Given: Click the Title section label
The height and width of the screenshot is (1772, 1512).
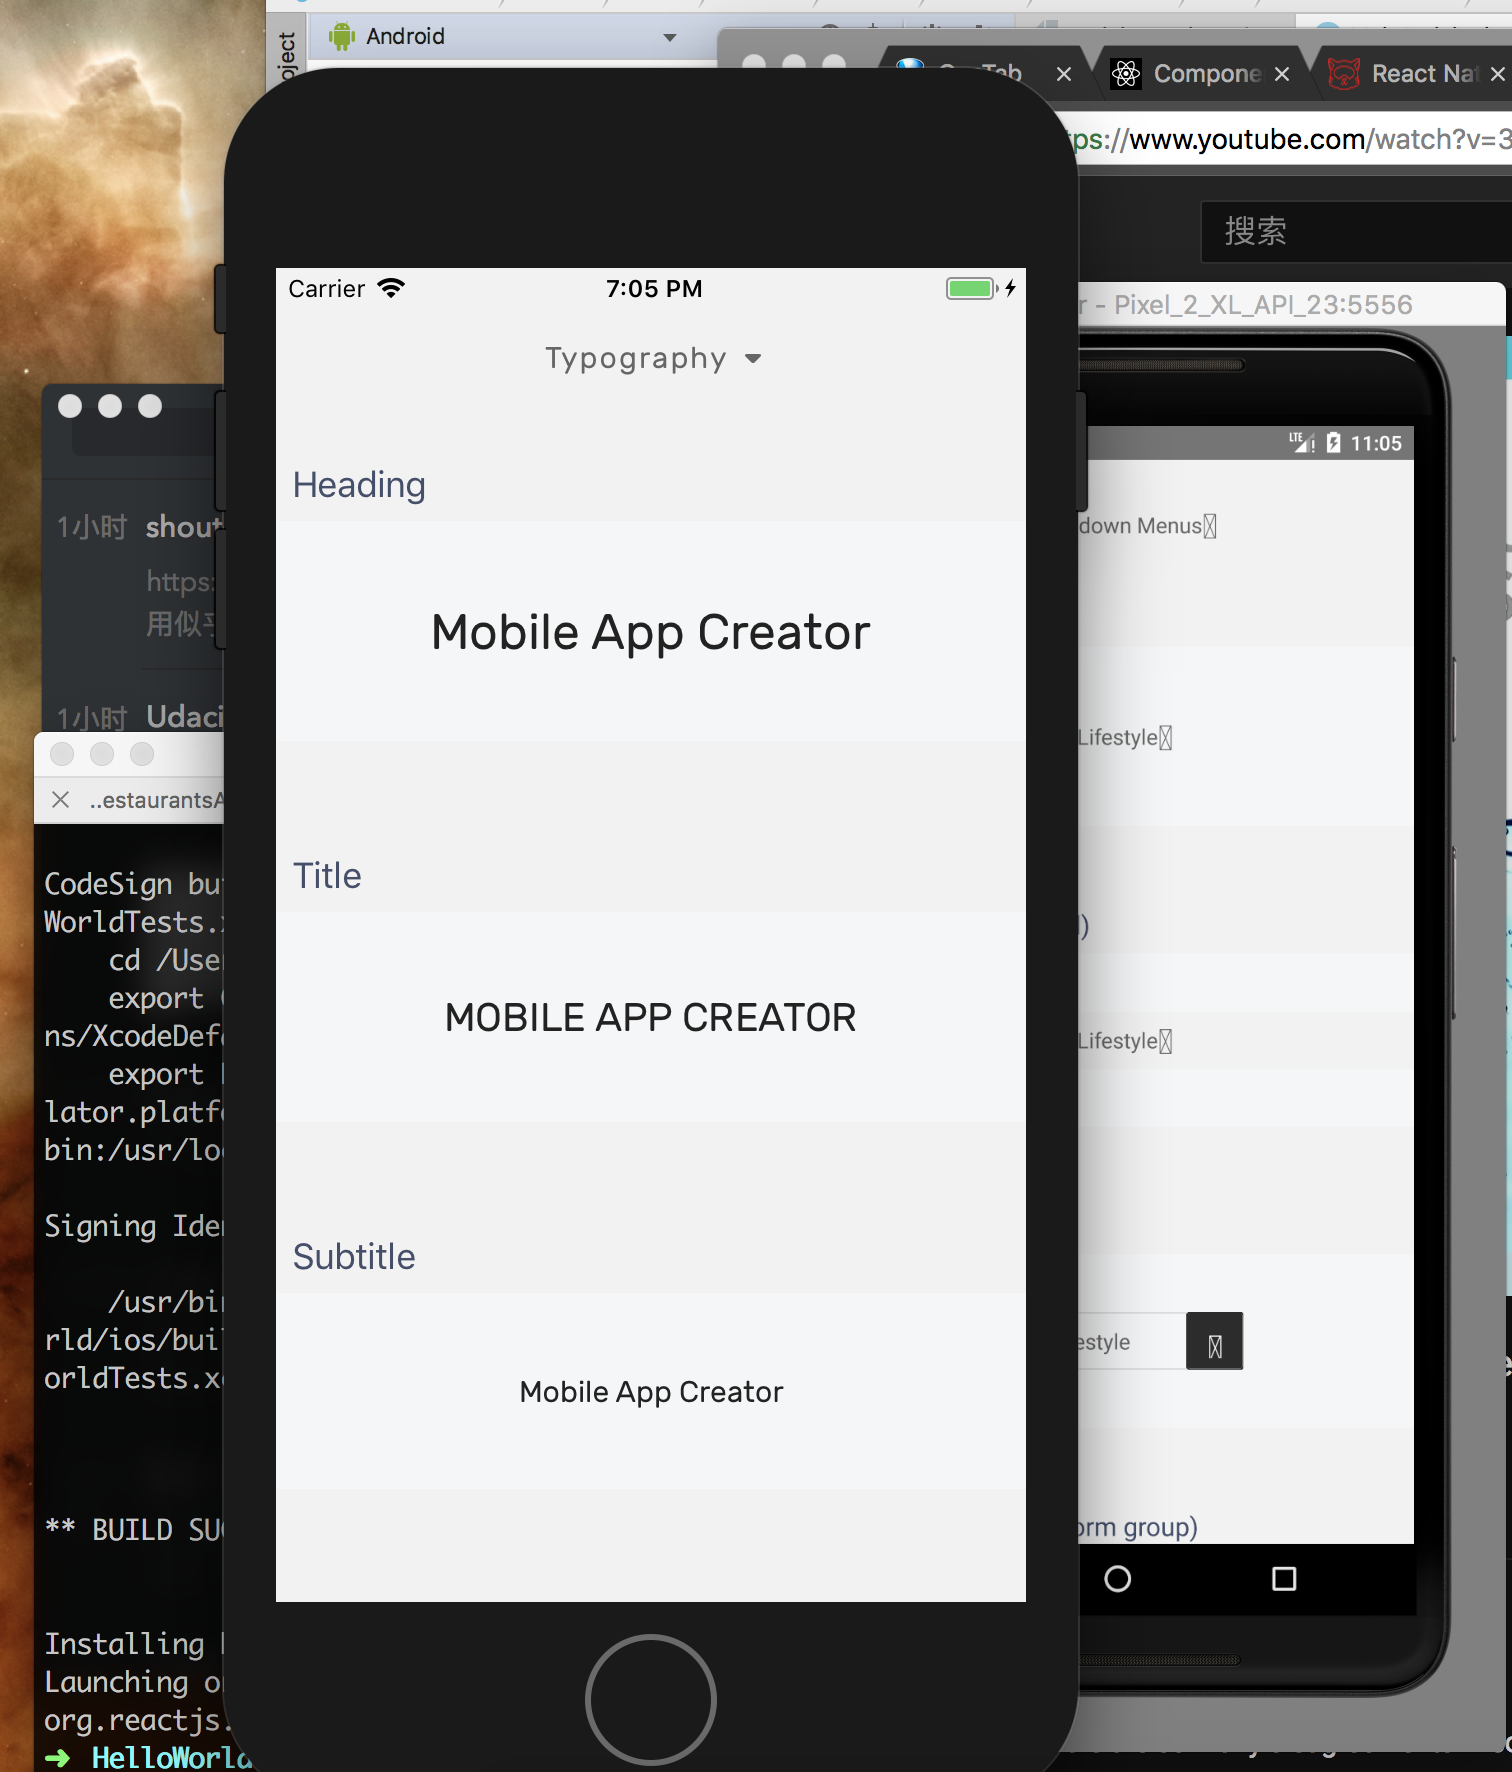Looking at the screenshot, I should [327, 876].
